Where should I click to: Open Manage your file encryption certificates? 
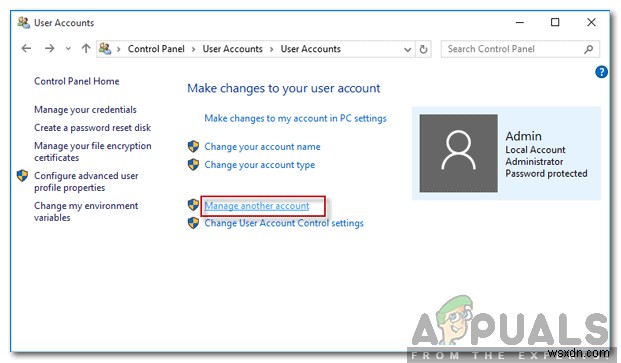[93, 152]
